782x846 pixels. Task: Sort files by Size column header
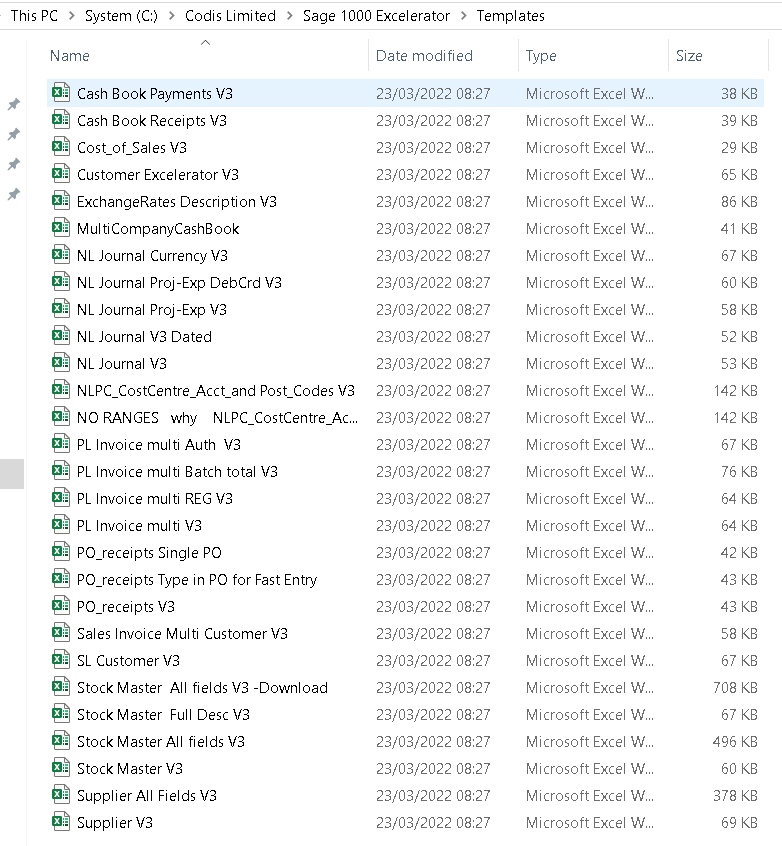coord(689,56)
